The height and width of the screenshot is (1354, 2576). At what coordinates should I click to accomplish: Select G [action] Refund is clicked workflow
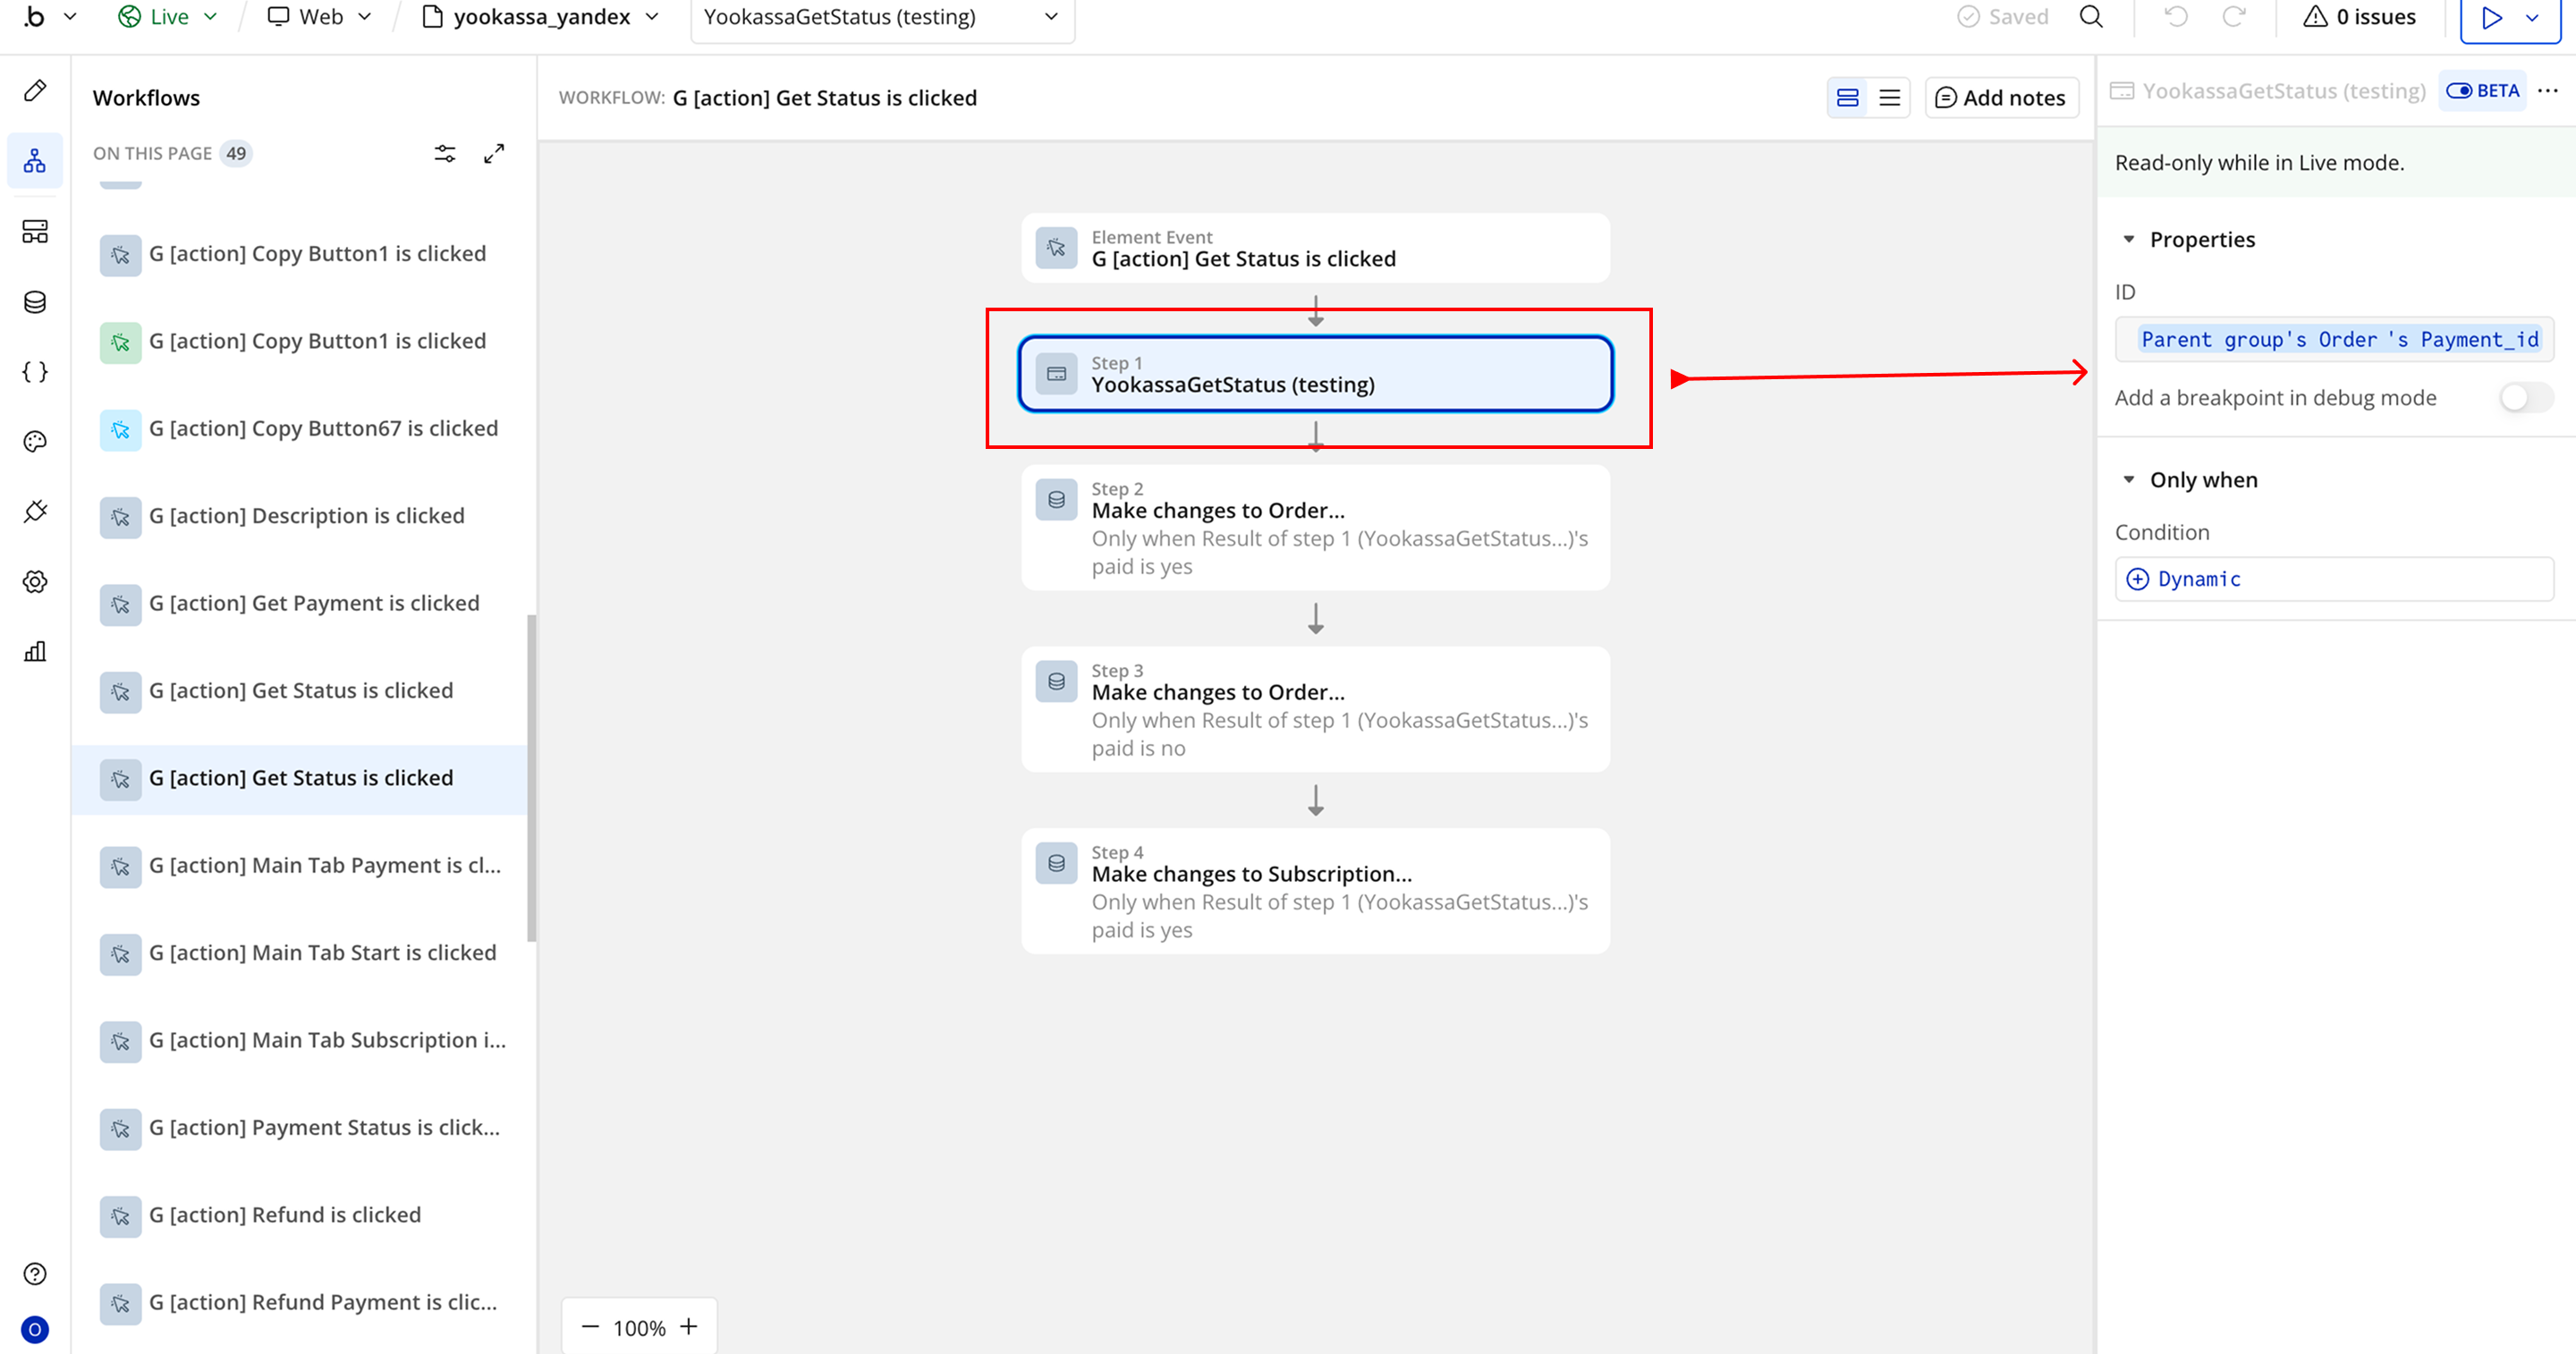(285, 1215)
